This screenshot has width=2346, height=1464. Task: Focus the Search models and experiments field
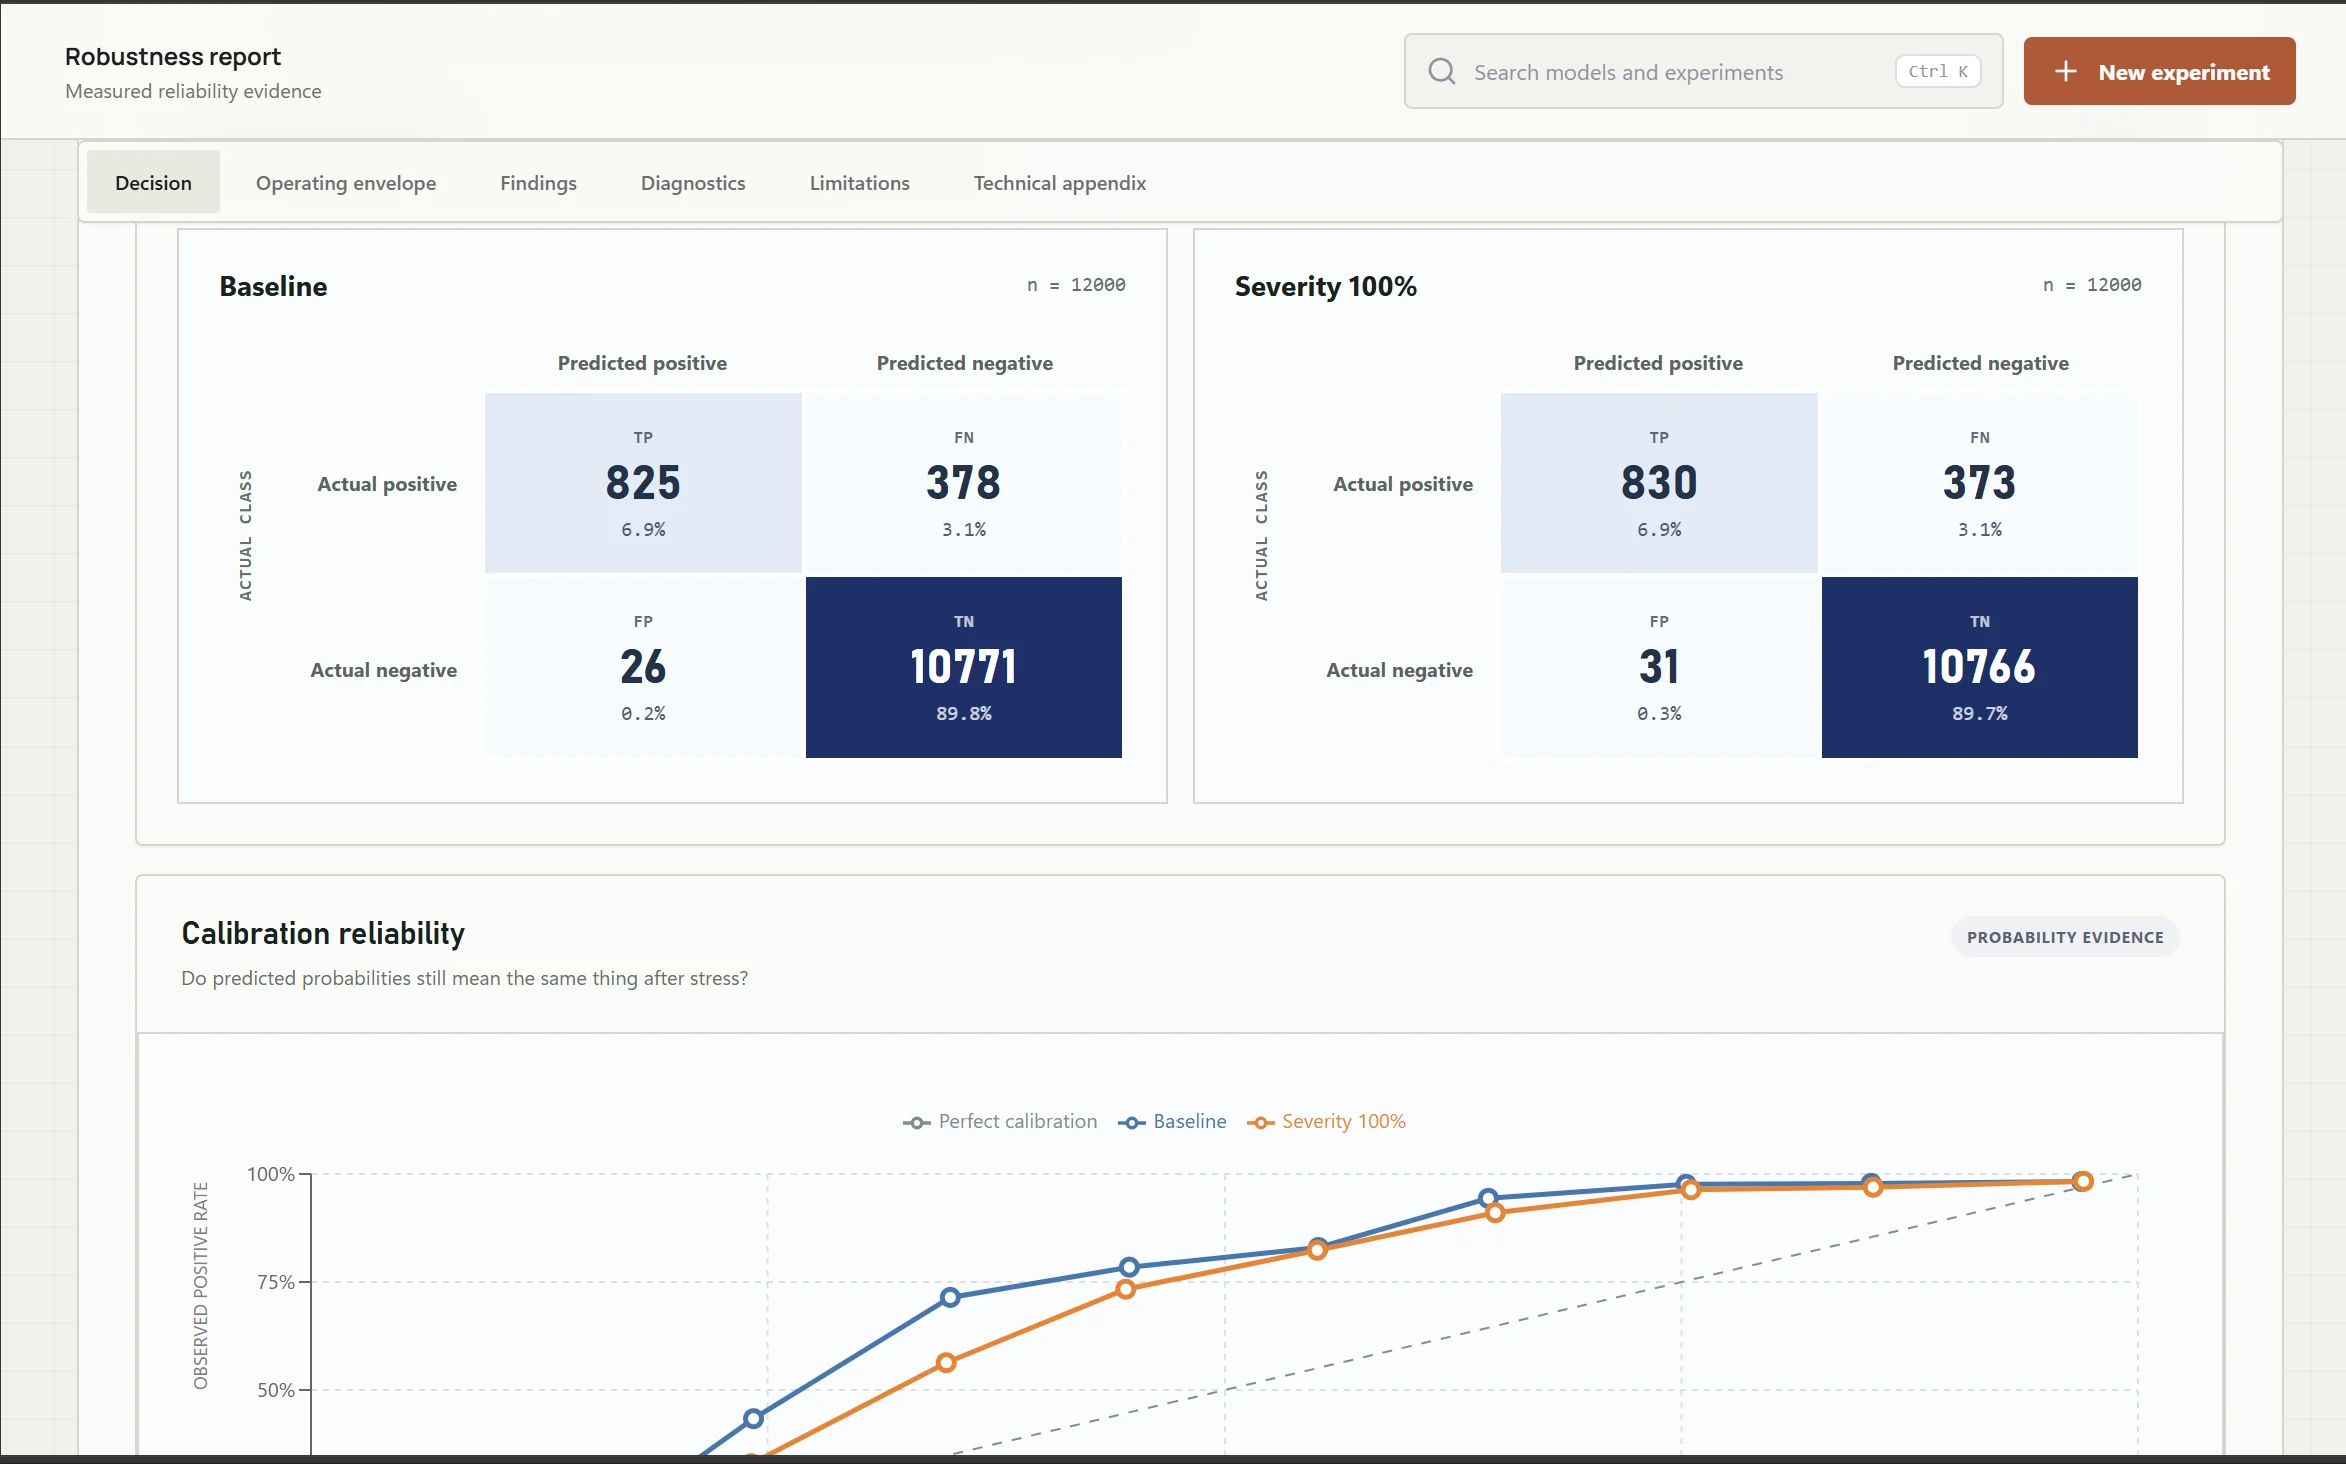click(x=1704, y=71)
